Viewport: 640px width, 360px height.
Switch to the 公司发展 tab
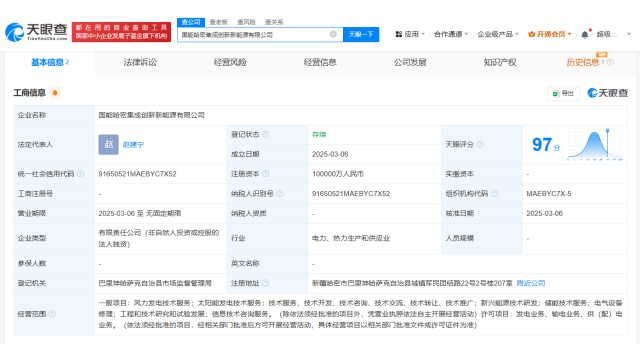(410, 62)
